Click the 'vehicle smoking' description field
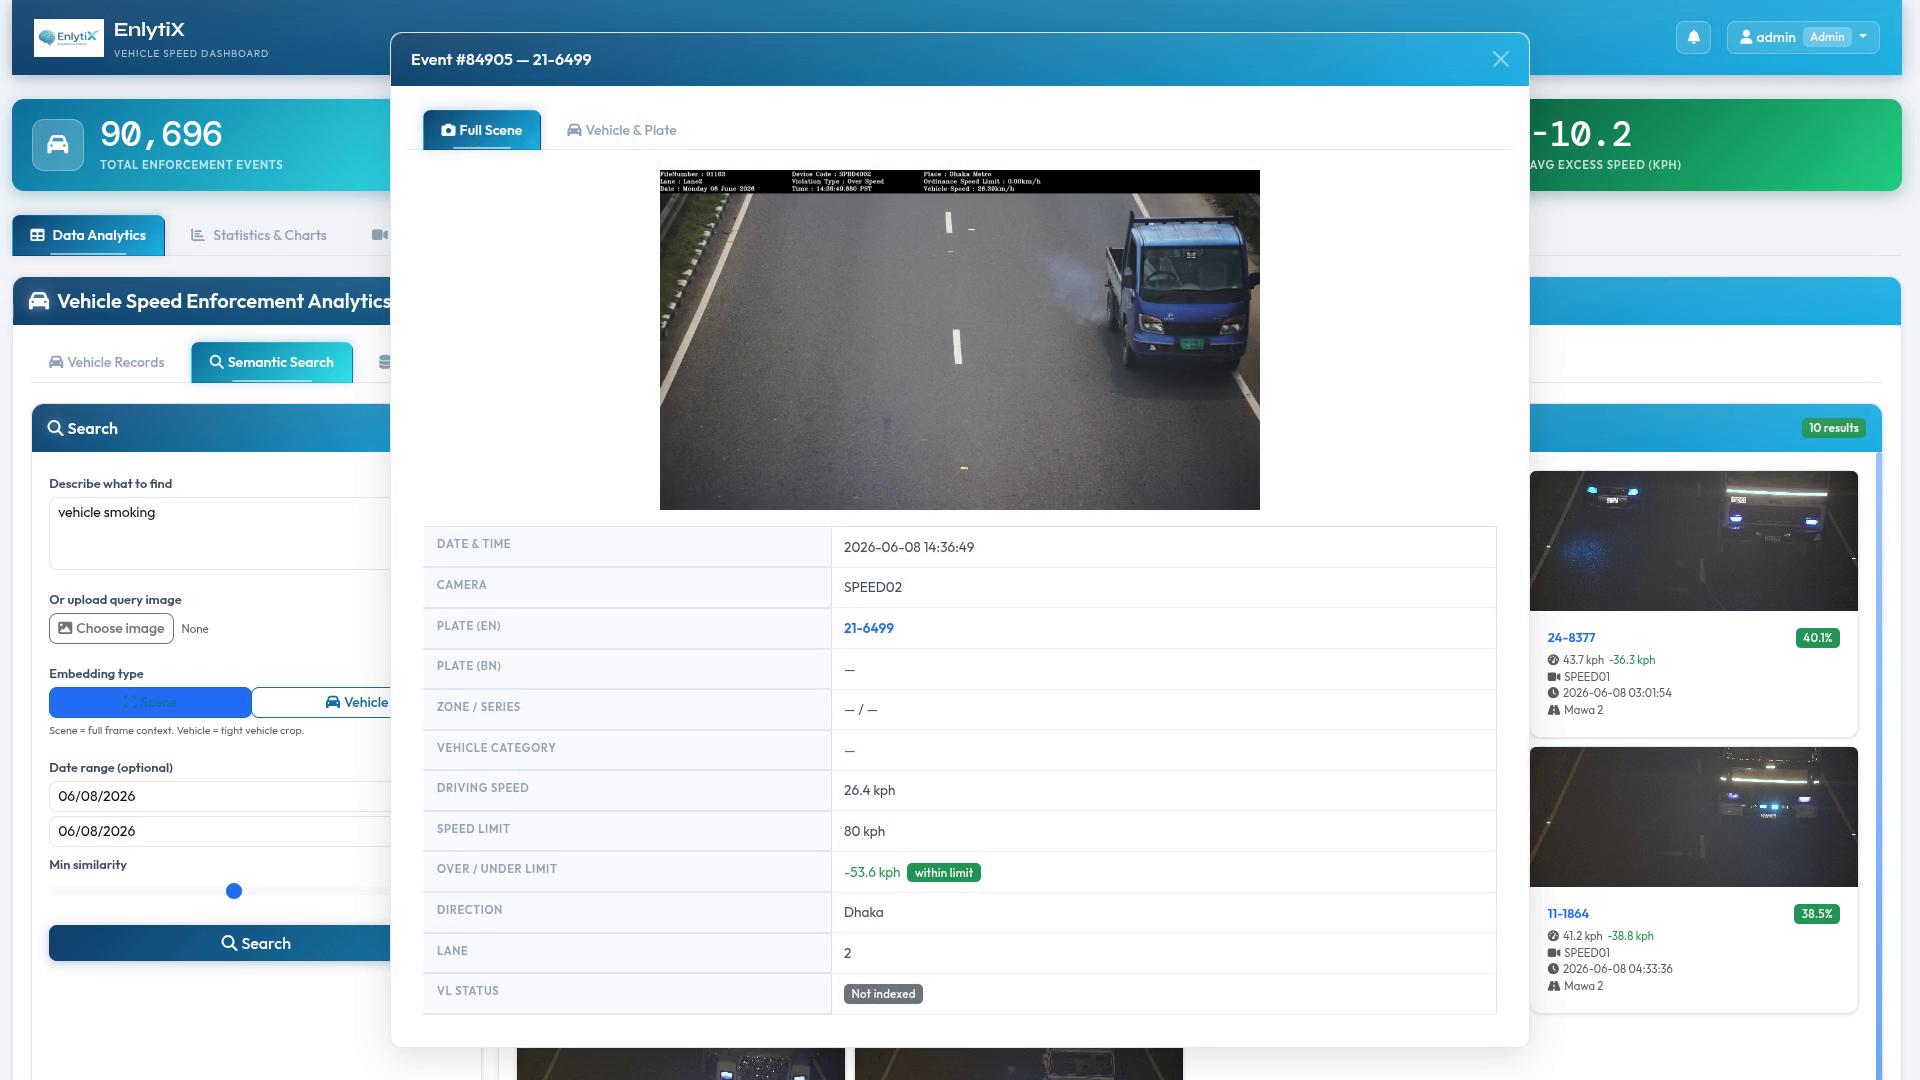This screenshot has width=1920, height=1080. point(220,533)
